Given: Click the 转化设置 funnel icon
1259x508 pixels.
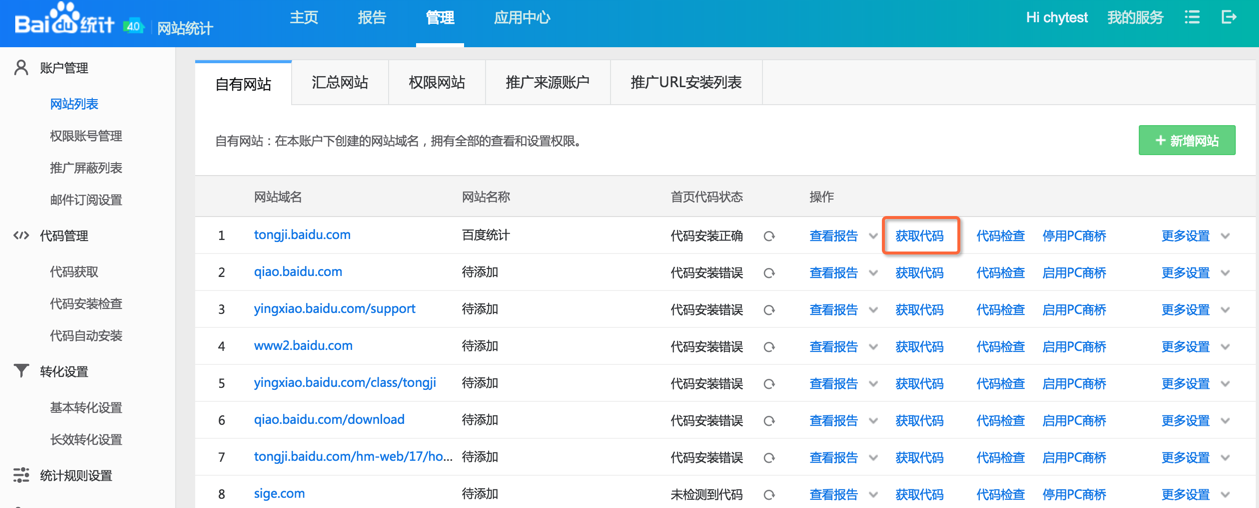Looking at the screenshot, I should click(21, 371).
